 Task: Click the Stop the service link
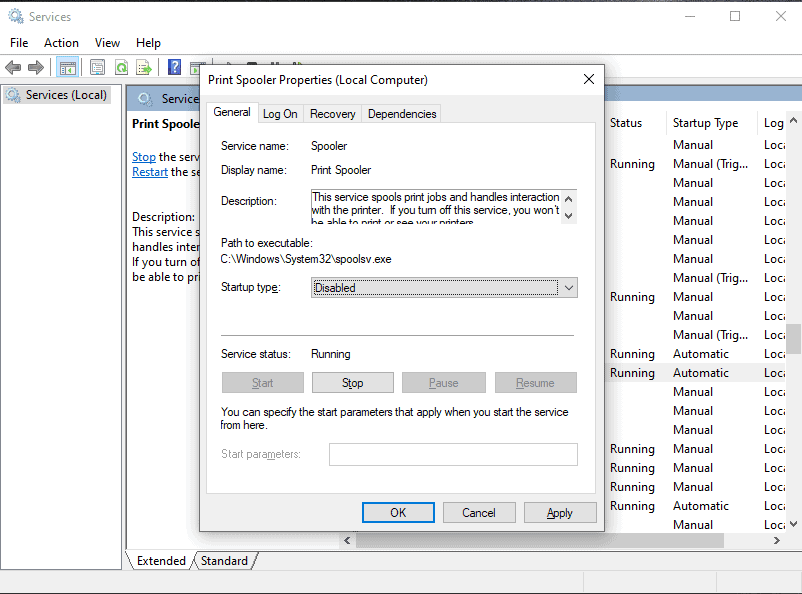pyautogui.click(x=144, y=157)
